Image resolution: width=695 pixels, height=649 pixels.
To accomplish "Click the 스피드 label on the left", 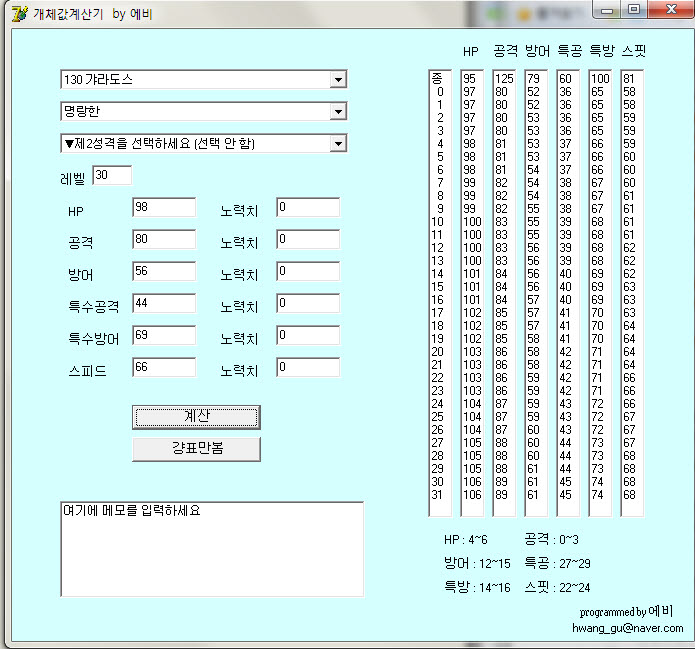I will (87, 371).
